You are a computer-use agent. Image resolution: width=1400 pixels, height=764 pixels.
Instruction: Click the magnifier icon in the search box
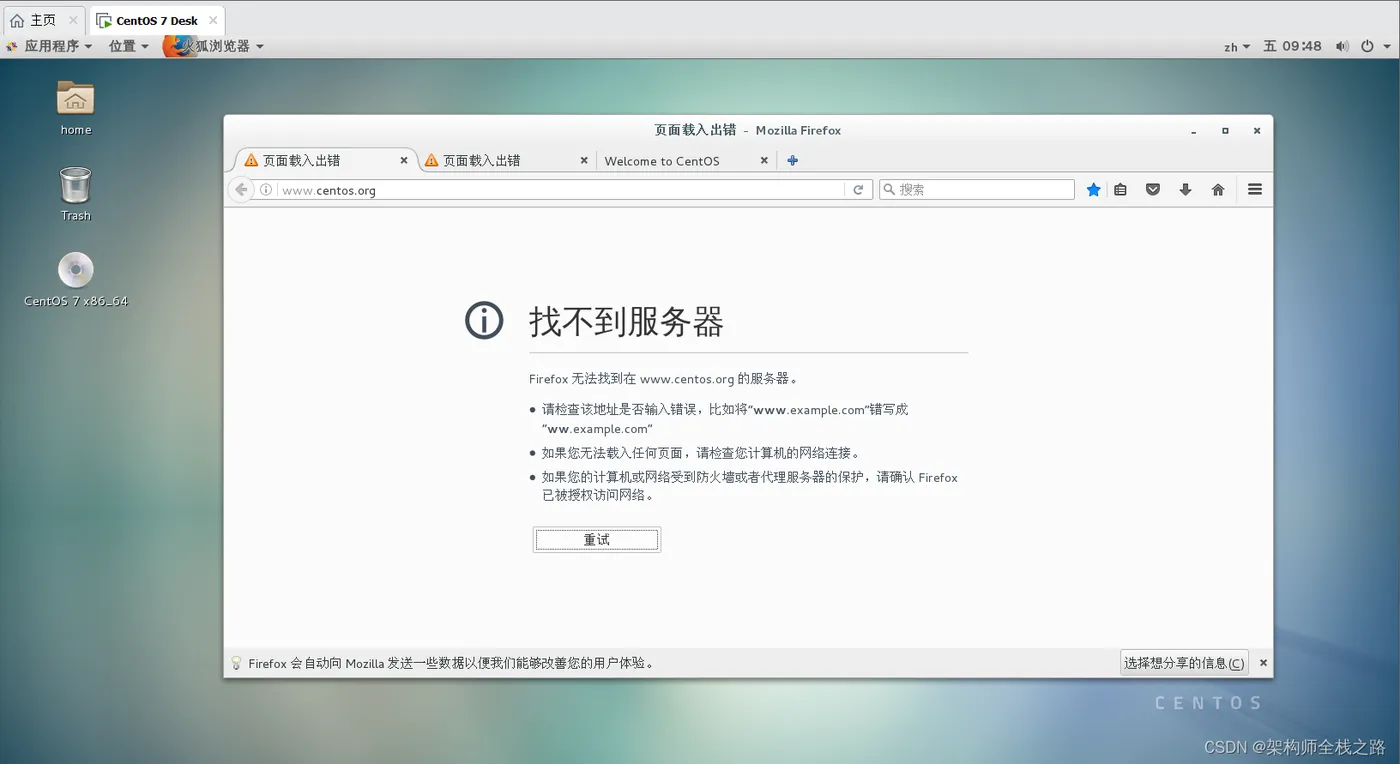tap(889, 190)
